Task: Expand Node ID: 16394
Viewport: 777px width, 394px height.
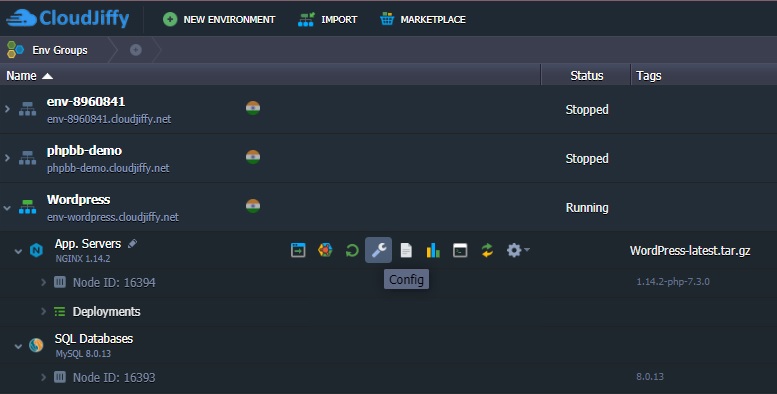Action: pyautogui.click(x=43, y=282)
